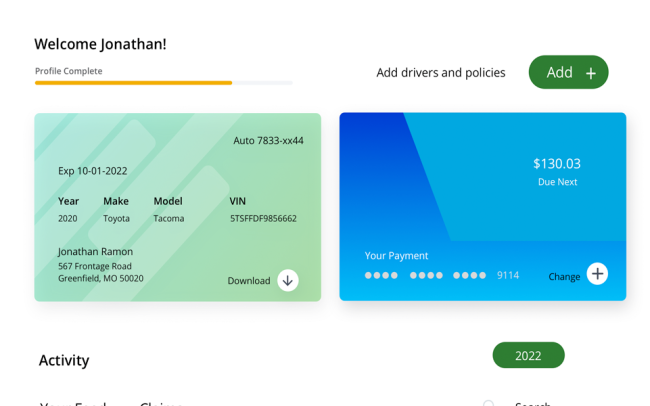
Task: Click the search magnifier icon near Activity
Action: pos(489,403)
